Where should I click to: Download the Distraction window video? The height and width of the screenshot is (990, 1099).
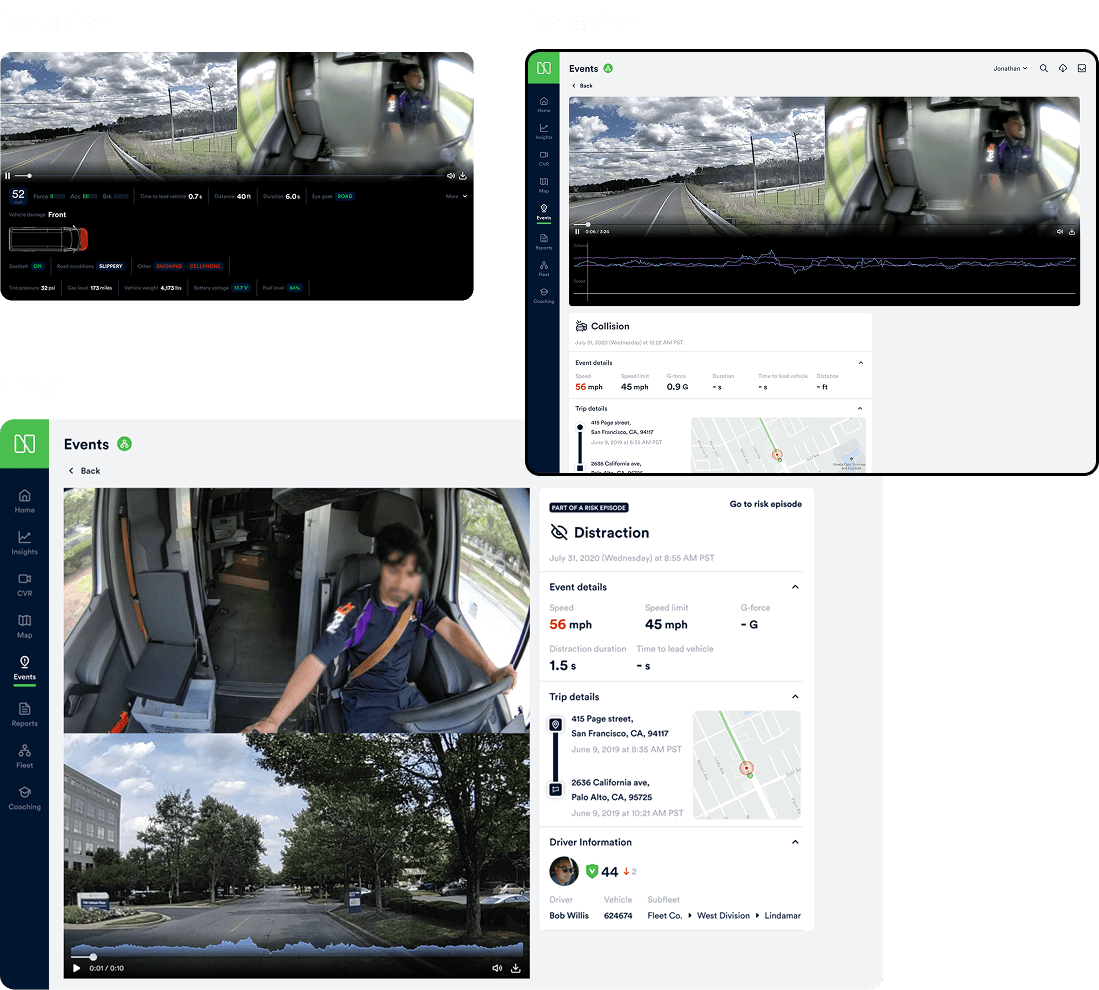515,968
